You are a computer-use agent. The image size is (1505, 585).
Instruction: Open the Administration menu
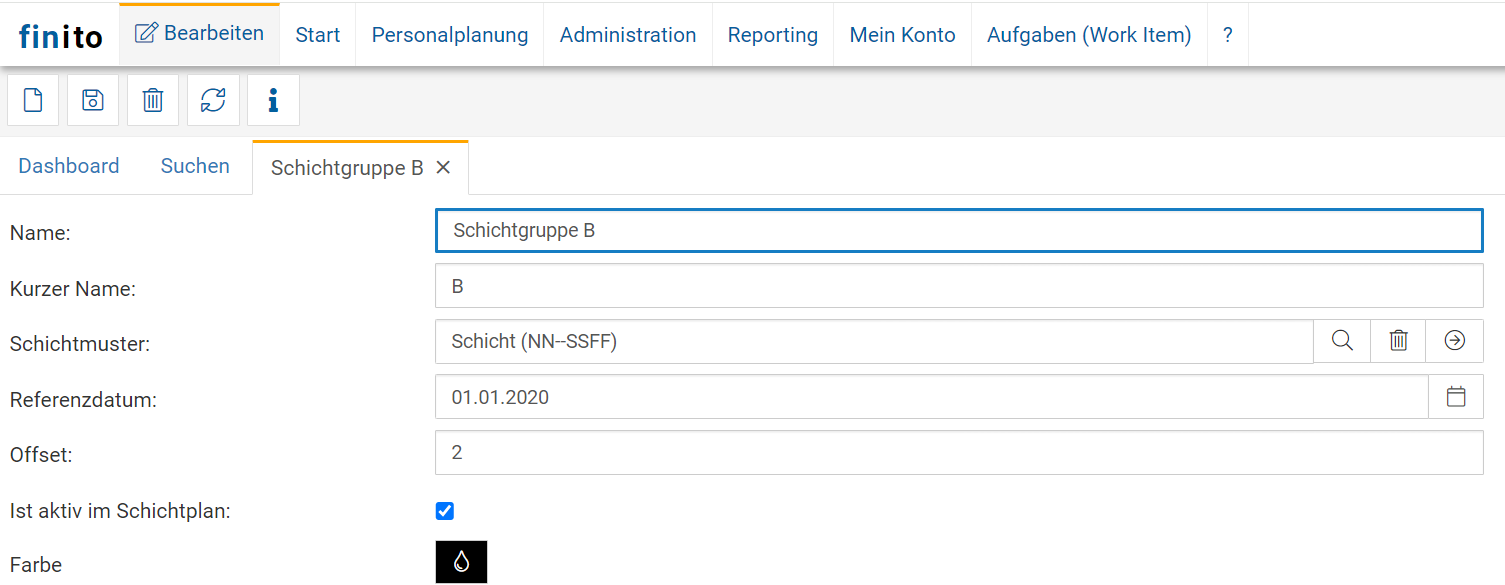(627, 35)
